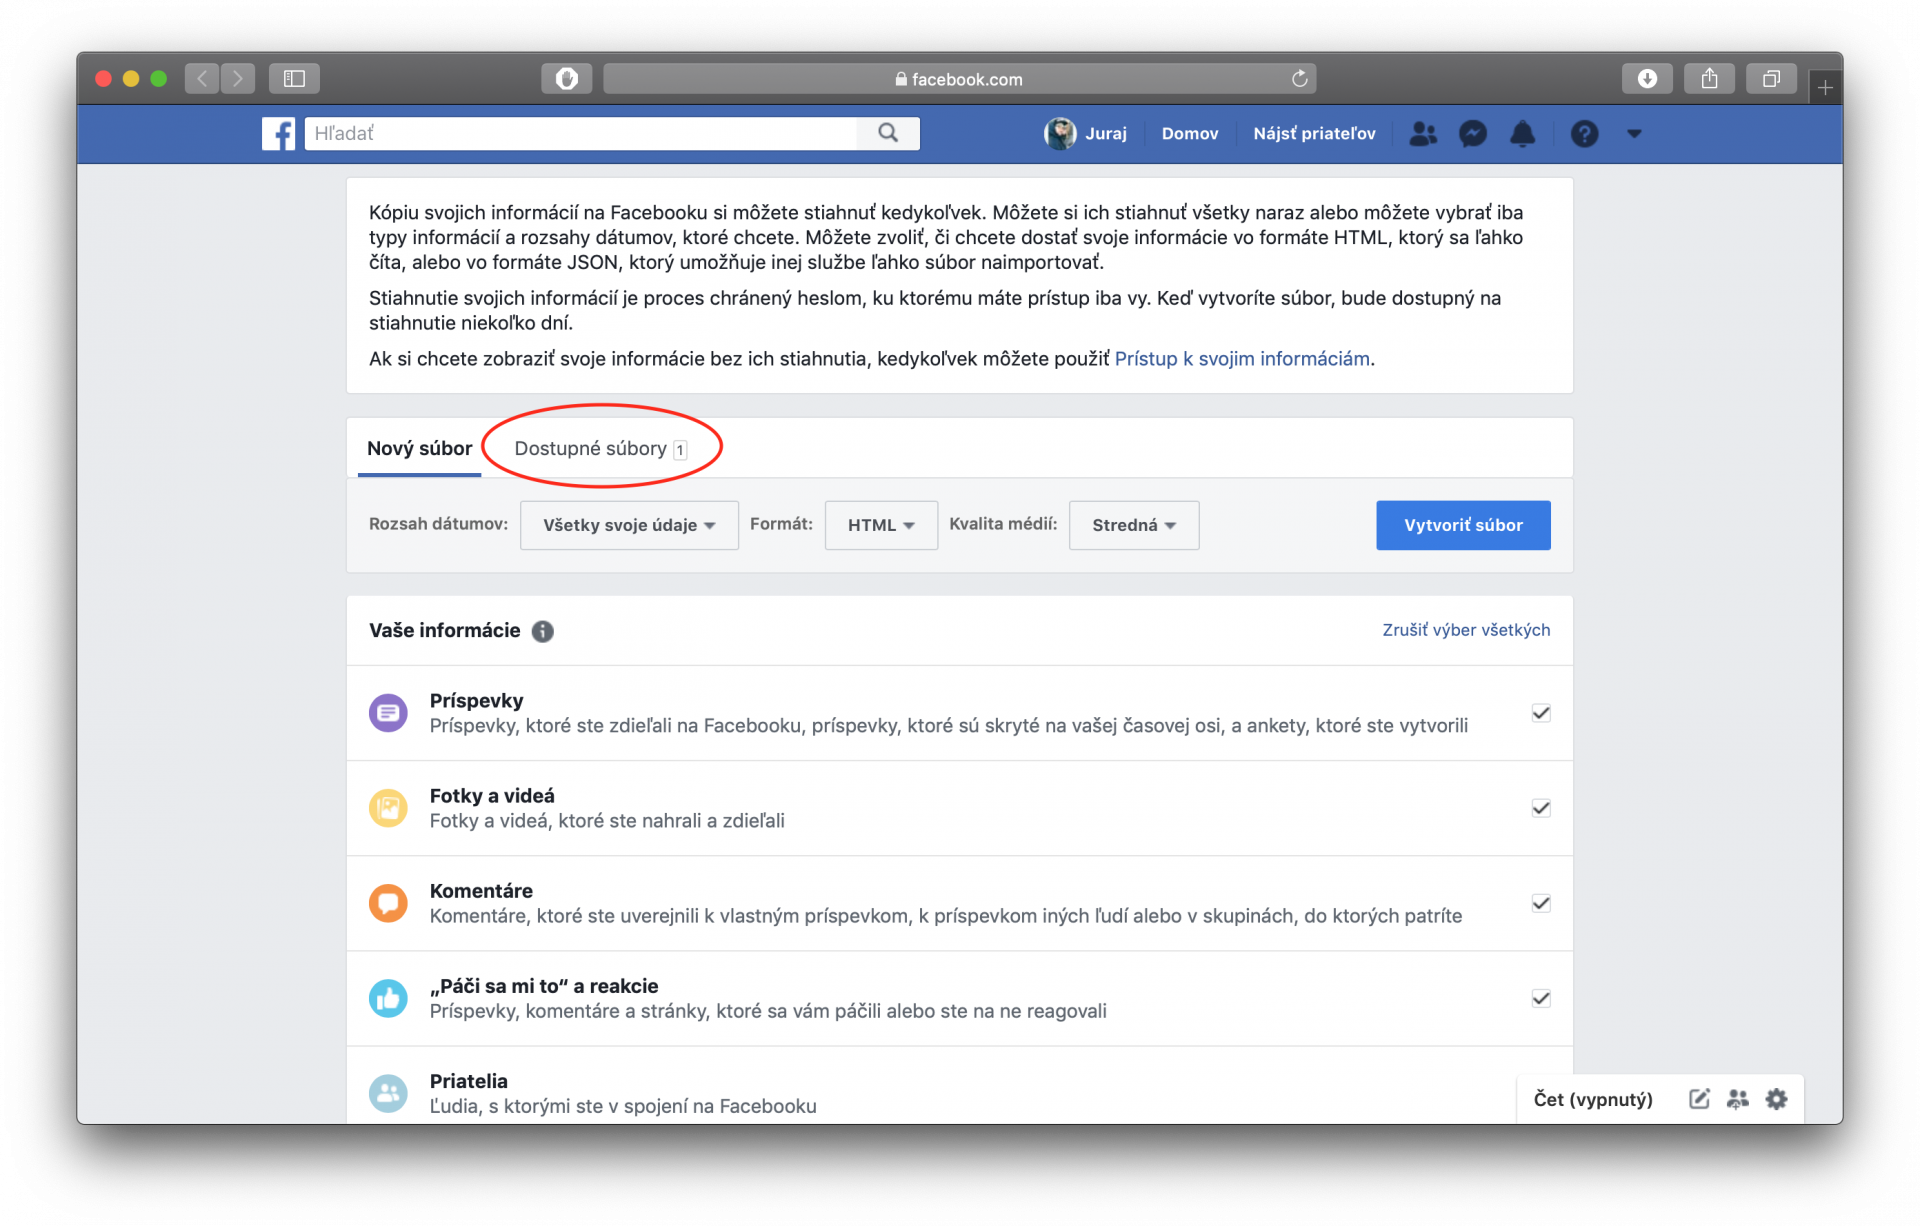Uncheck the Fotky a videá checkbox
Screen dimensions: 1920x1226
click(x=1541, y=808)
